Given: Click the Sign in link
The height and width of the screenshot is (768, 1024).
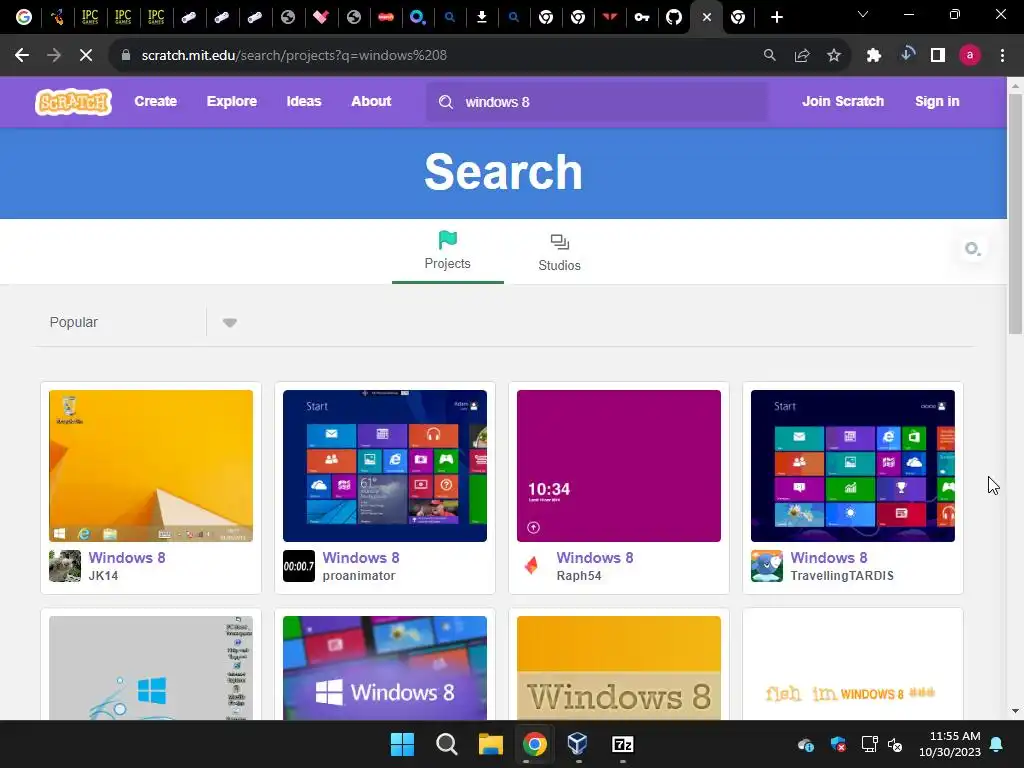Looking at the screenshot, I should click(937, 101).
